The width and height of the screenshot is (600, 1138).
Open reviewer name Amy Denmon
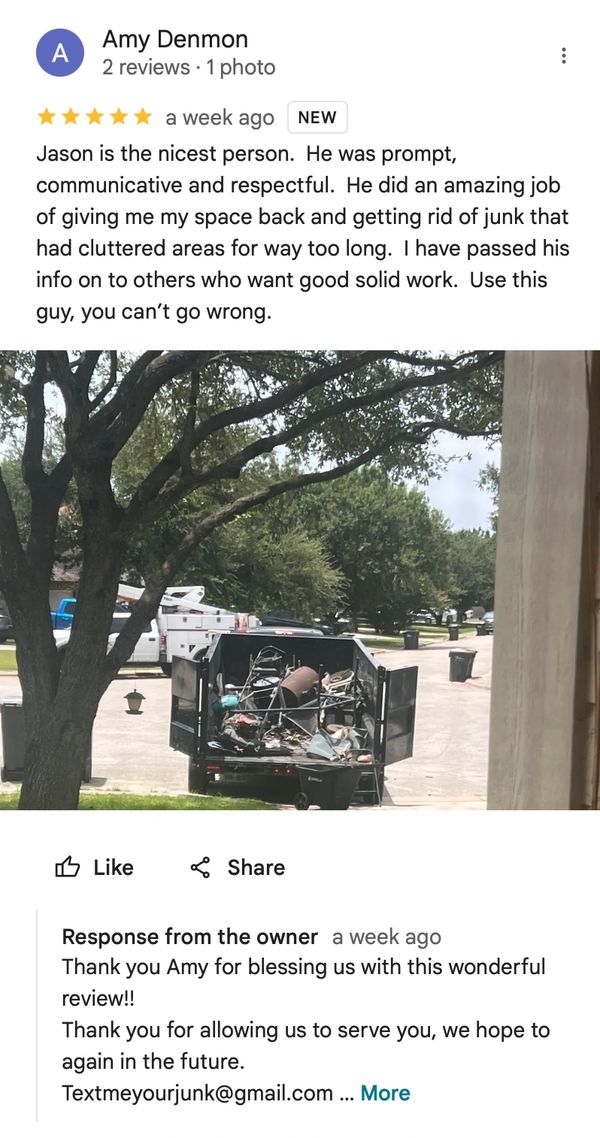point(175,38)
